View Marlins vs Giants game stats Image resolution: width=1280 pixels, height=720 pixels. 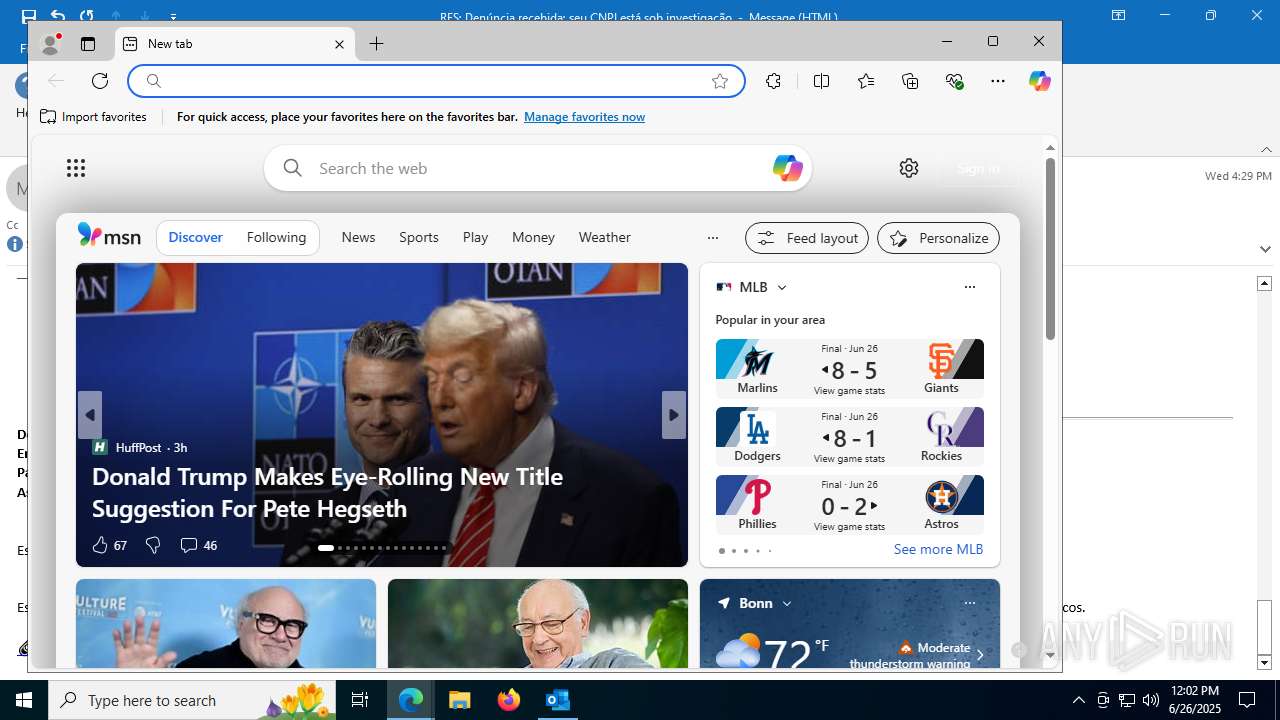tap(849, 391)
